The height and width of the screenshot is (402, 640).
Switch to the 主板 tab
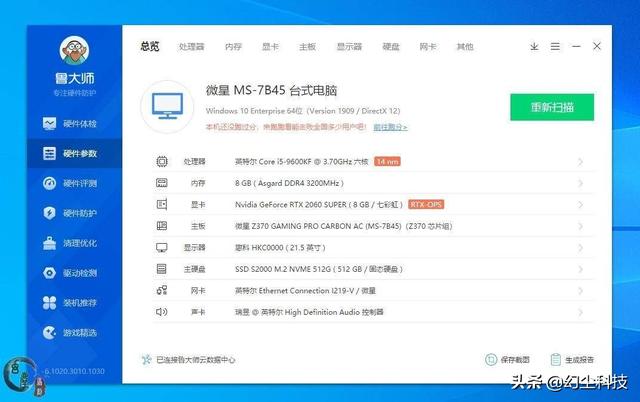[307, 47]
